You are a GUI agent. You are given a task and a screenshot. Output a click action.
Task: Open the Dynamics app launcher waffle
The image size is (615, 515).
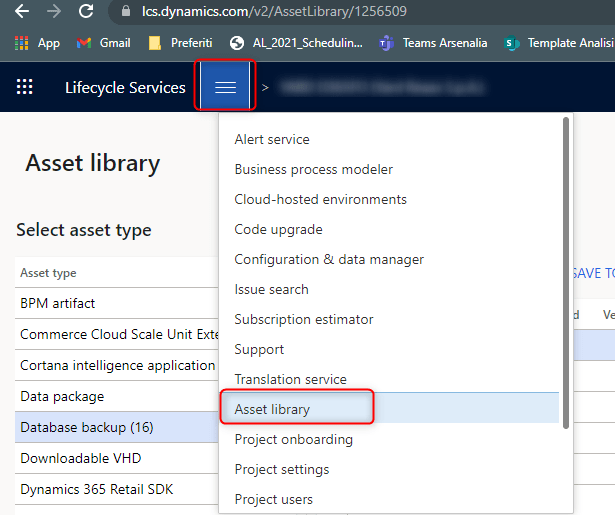(25, 87)
